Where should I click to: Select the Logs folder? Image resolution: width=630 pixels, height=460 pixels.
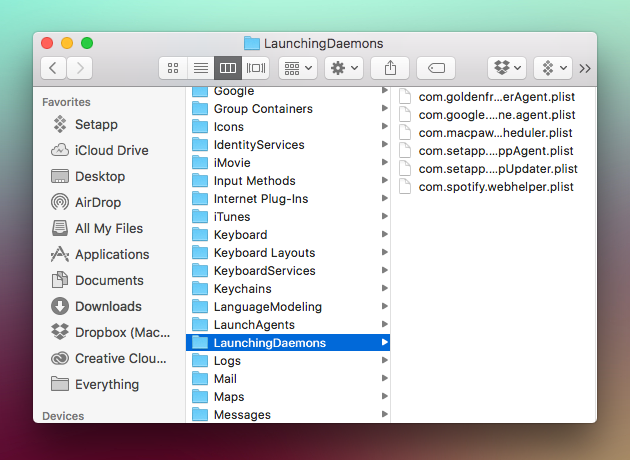coord(288,361)
